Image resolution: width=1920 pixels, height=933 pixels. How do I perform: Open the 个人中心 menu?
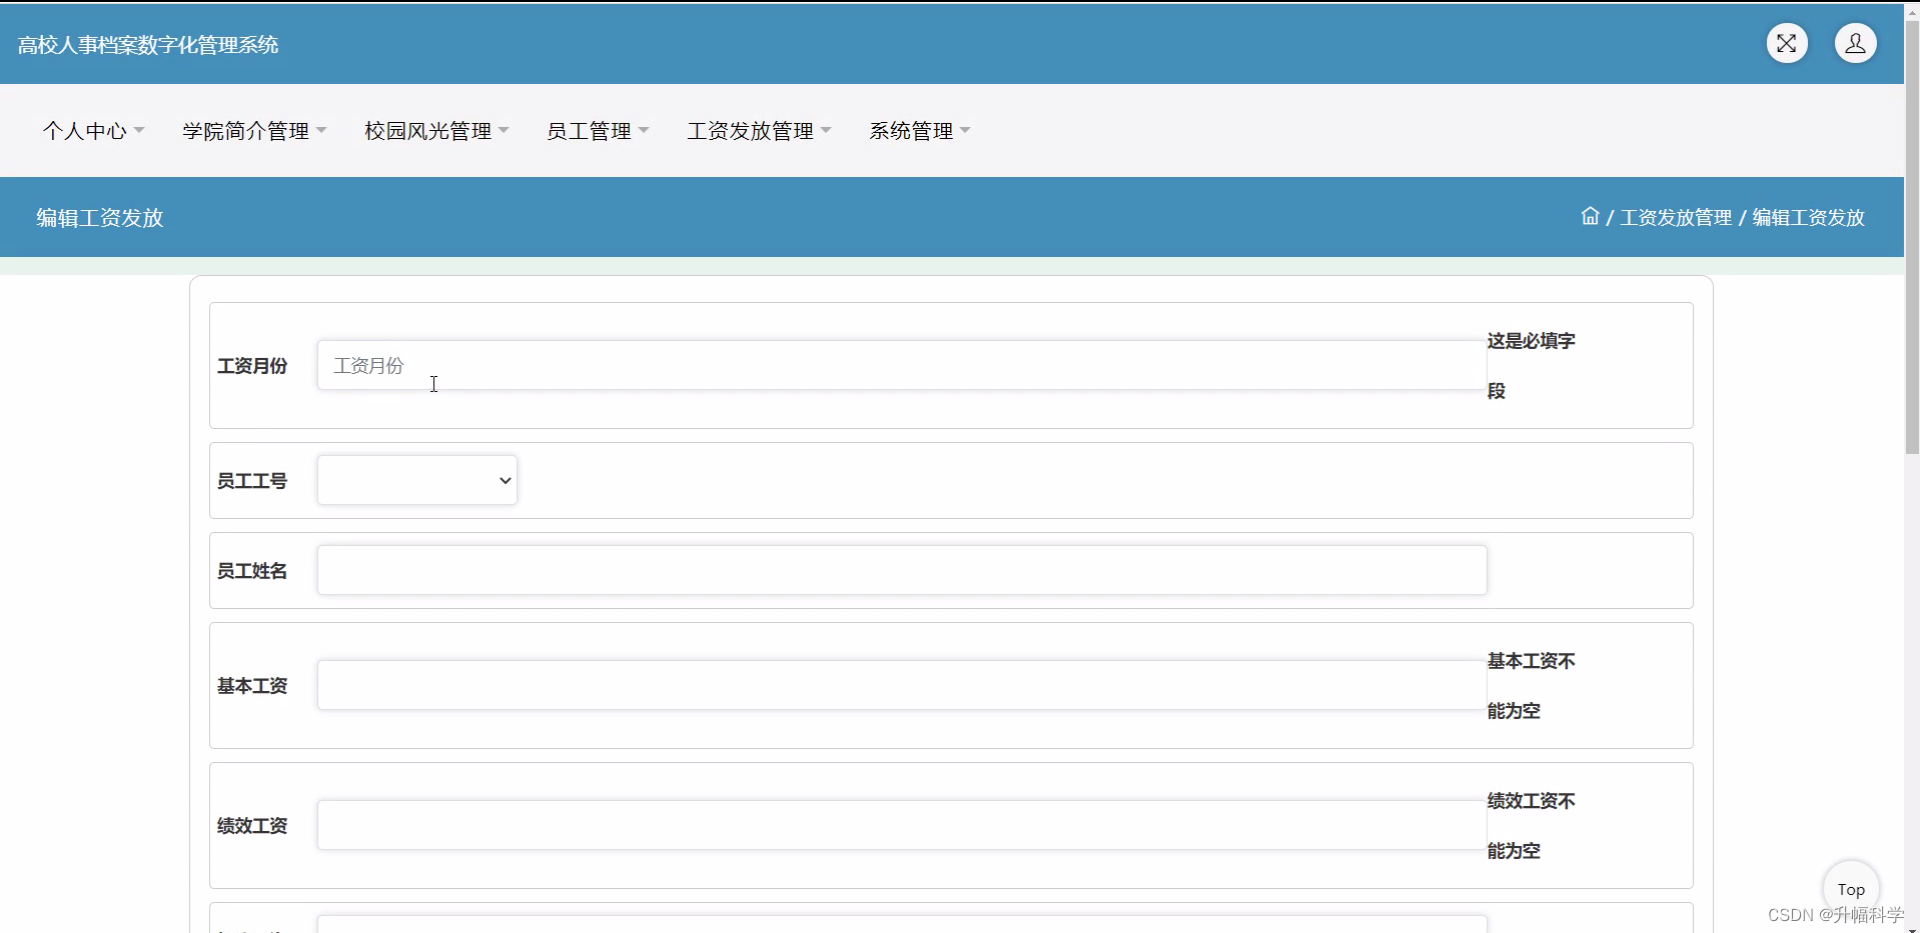point(92,130)
